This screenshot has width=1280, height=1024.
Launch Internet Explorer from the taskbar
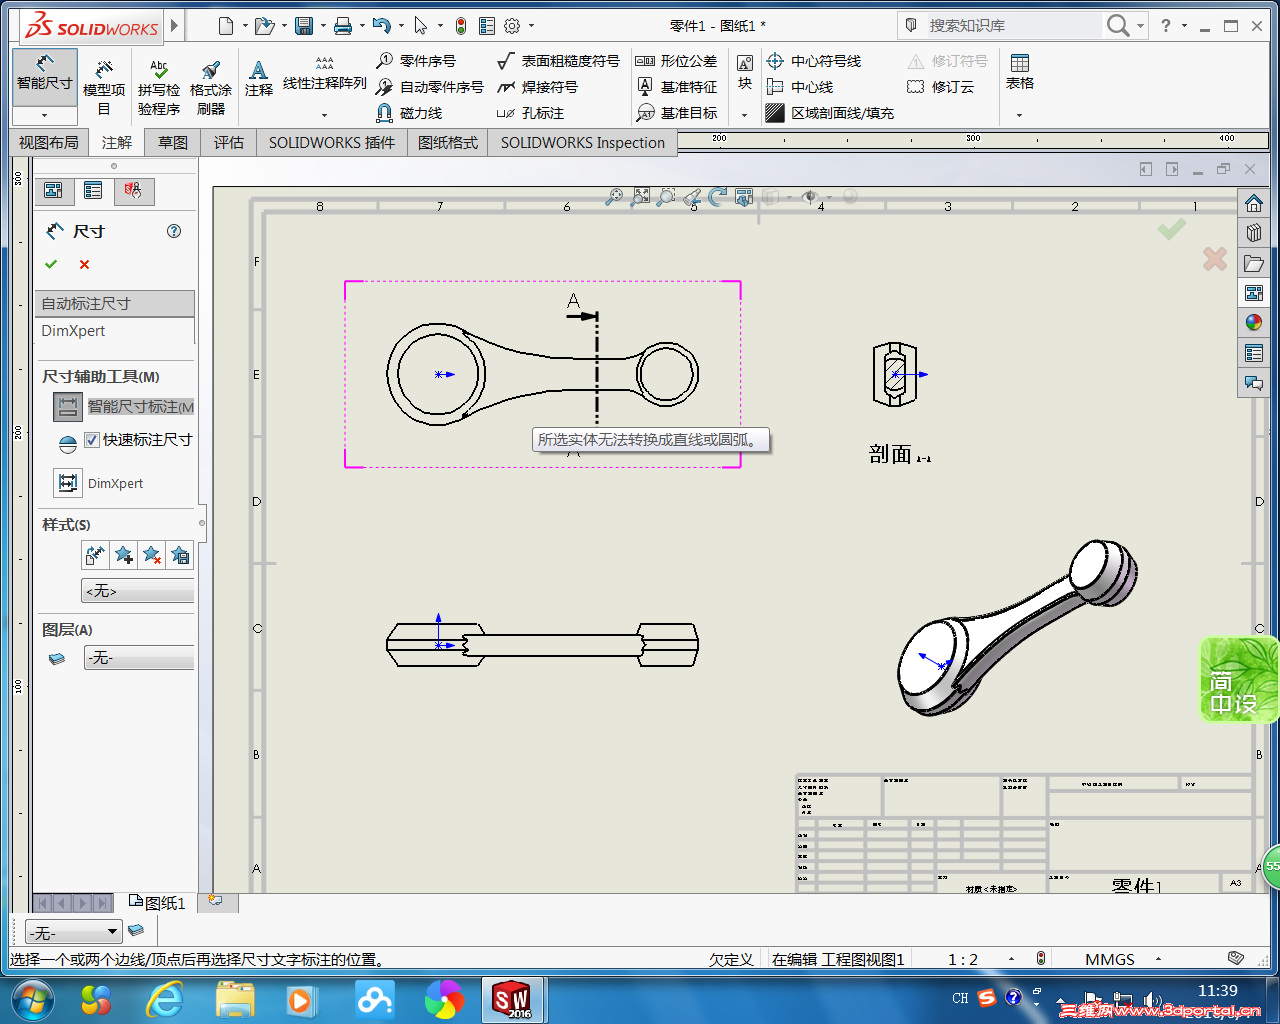[166, 1000]
